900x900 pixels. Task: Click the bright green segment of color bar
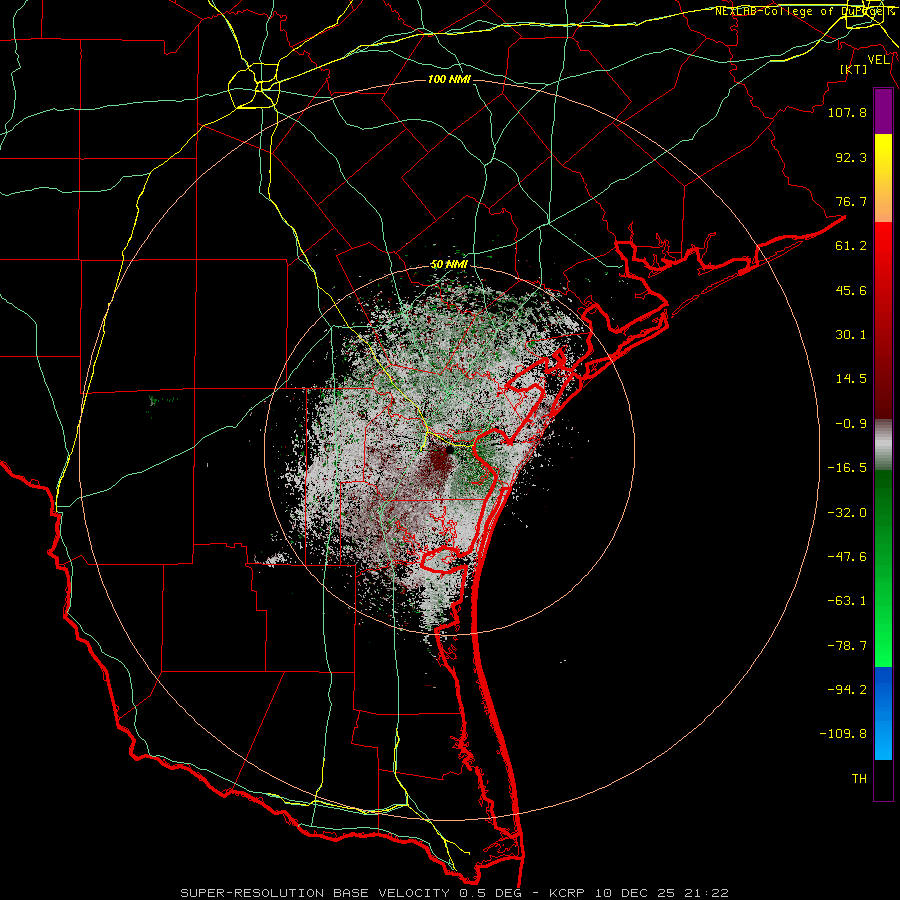click(x=883, y=631)
